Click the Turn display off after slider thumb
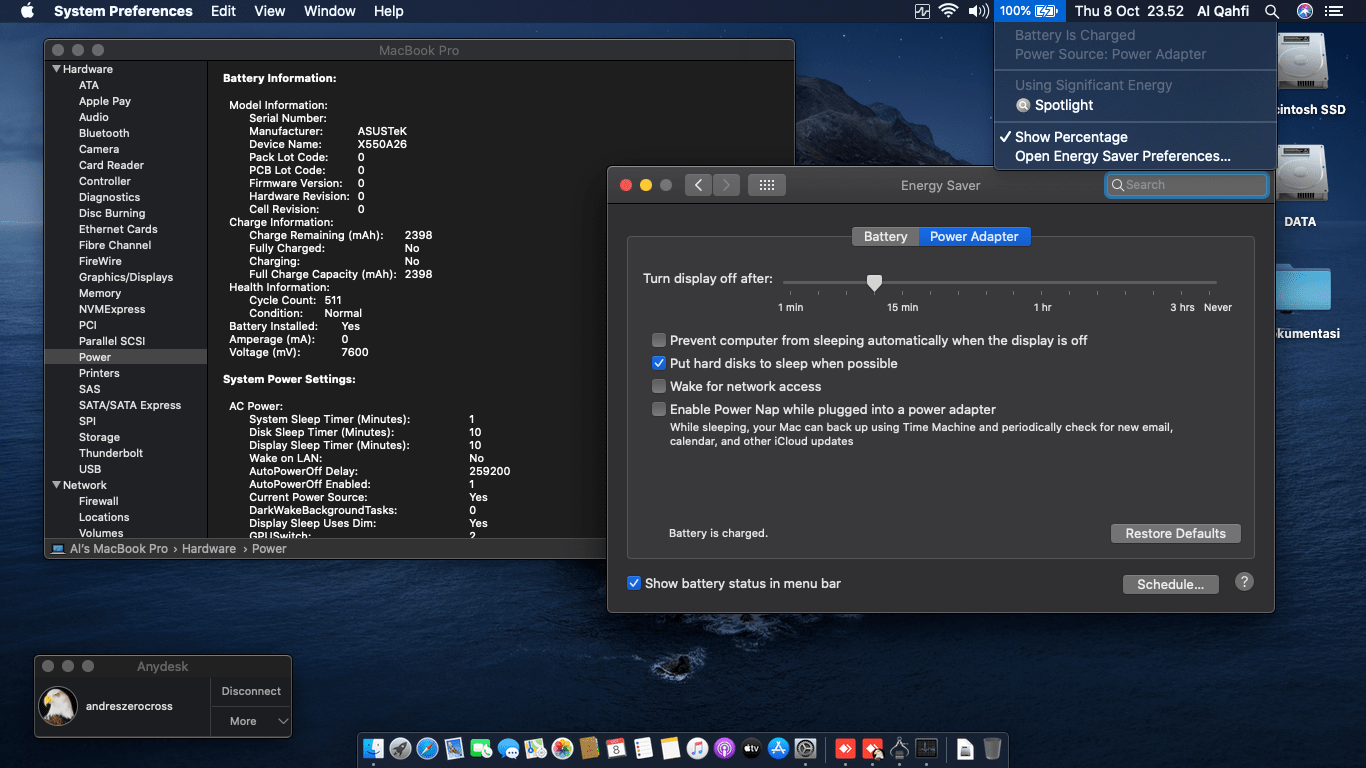The image size is (1366, 768). coord(874,283)
